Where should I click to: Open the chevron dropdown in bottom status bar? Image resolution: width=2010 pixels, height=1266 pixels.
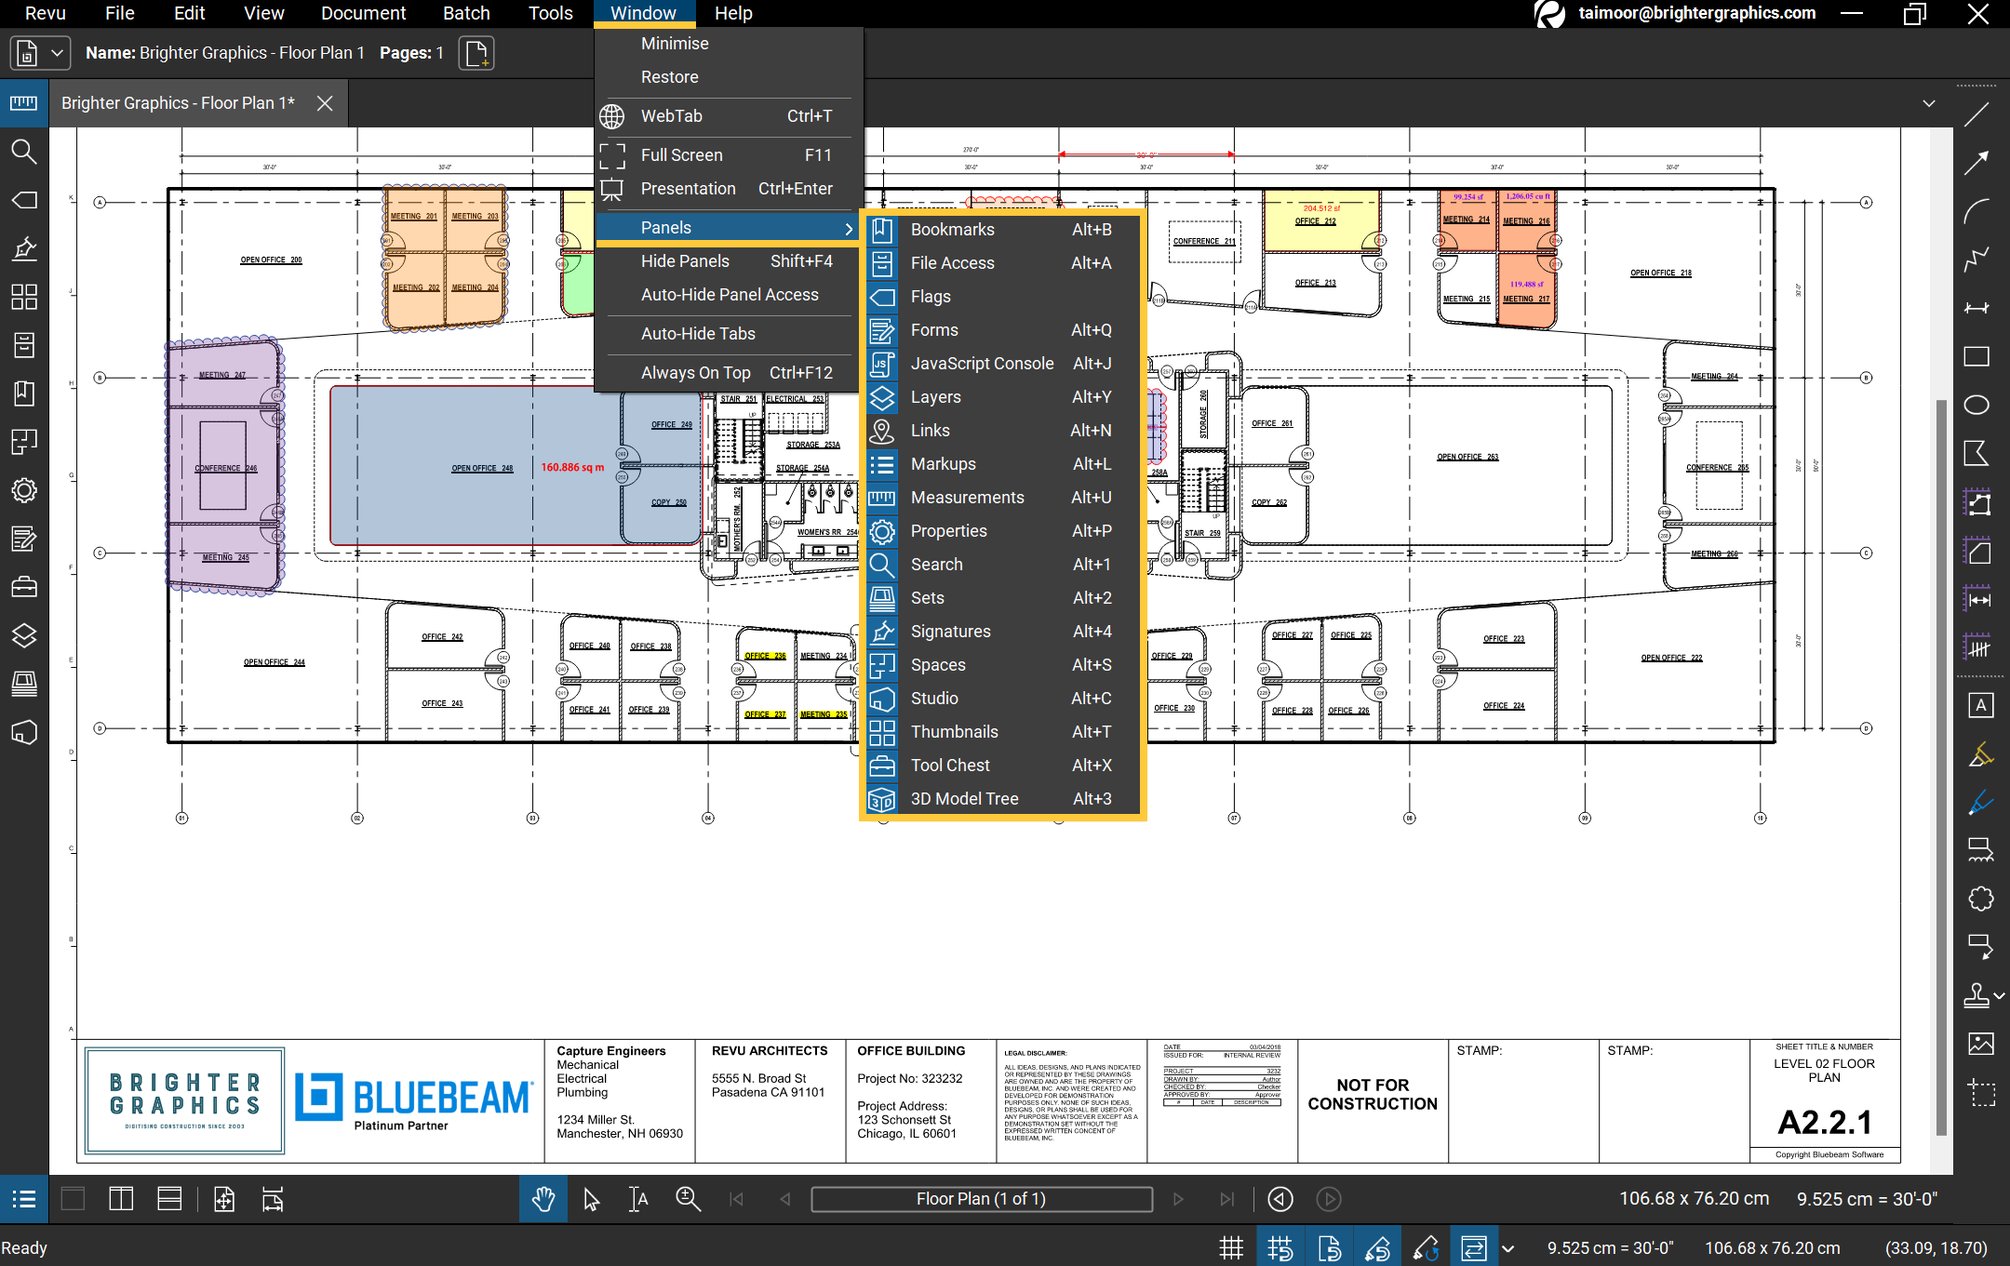pyautogui.click(x=1507, y=1248)
